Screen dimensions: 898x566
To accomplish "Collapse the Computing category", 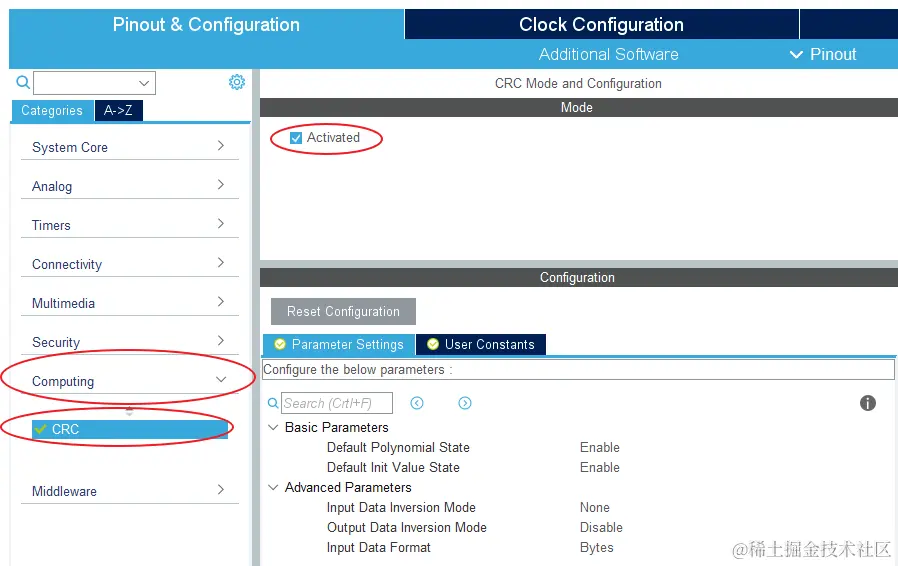I will click(x=129, y=381).
